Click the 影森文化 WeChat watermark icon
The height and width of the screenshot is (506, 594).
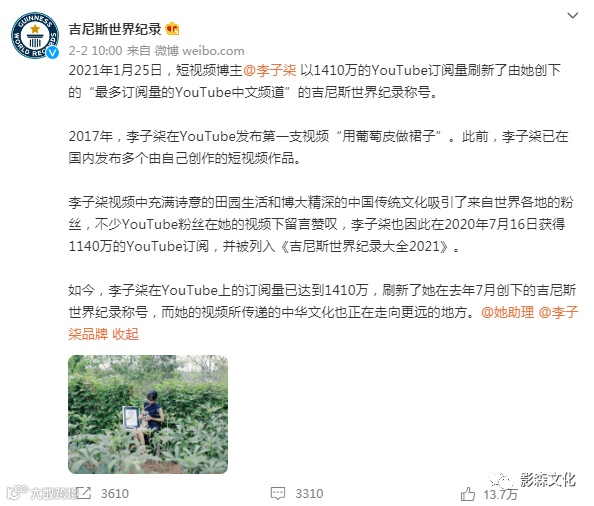click(501, 480)
